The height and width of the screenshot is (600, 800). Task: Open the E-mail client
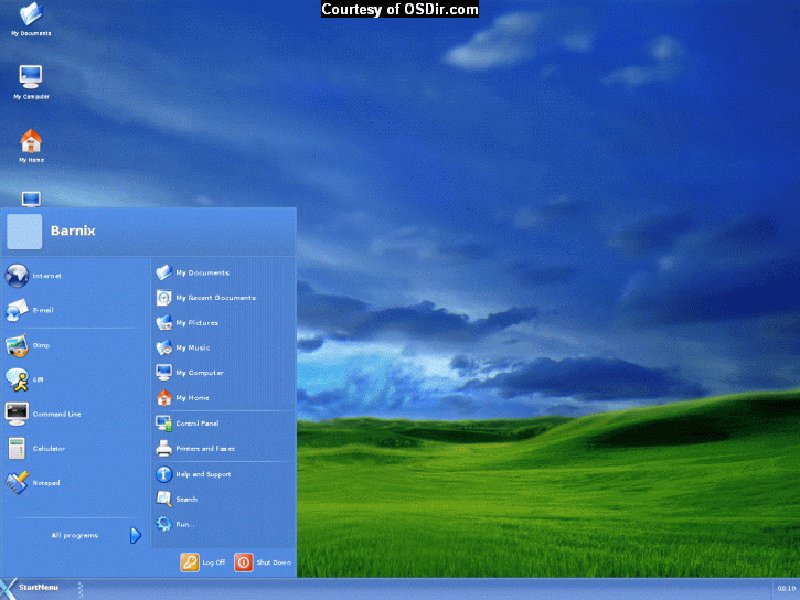click(x=44, y=310)
